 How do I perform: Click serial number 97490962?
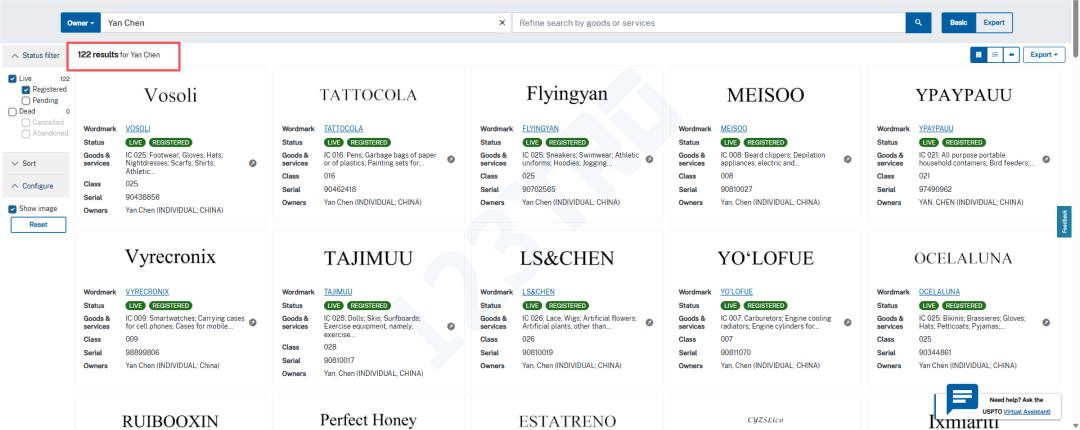935,189
